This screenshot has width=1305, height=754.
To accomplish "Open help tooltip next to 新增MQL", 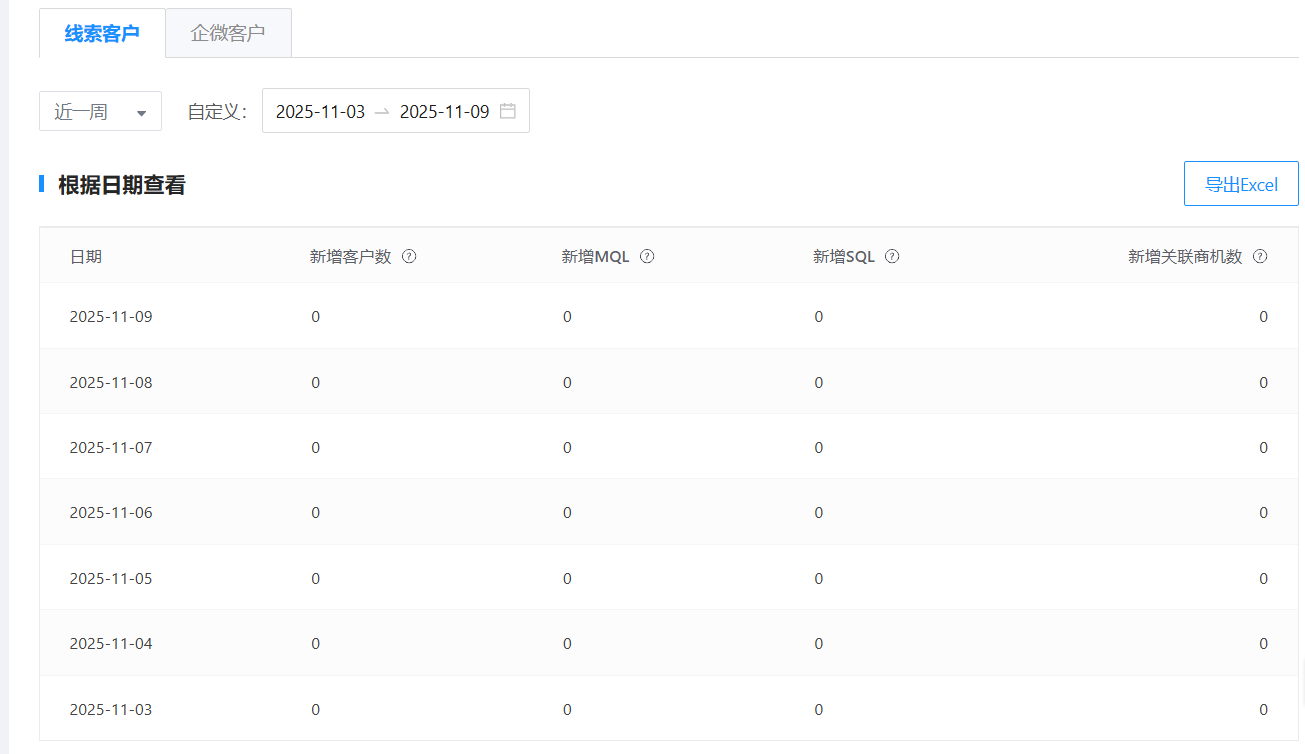I will point(647,256).
